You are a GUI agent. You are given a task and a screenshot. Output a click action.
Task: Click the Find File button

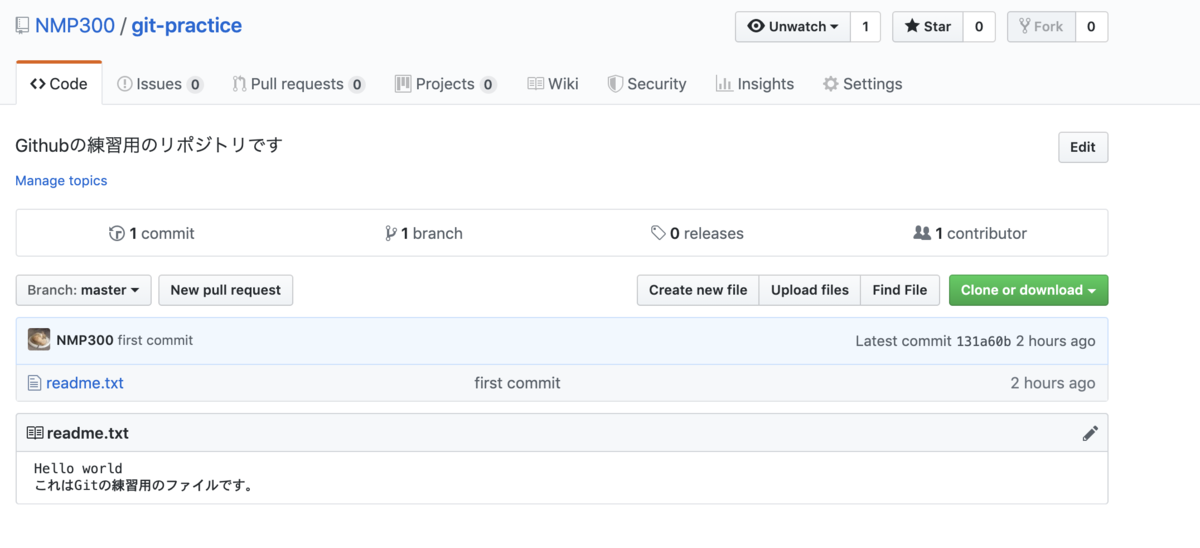click(x=900, y=290)
